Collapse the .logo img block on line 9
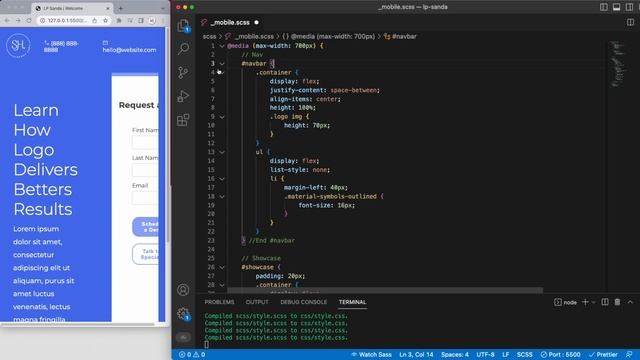 pos(222,117)
